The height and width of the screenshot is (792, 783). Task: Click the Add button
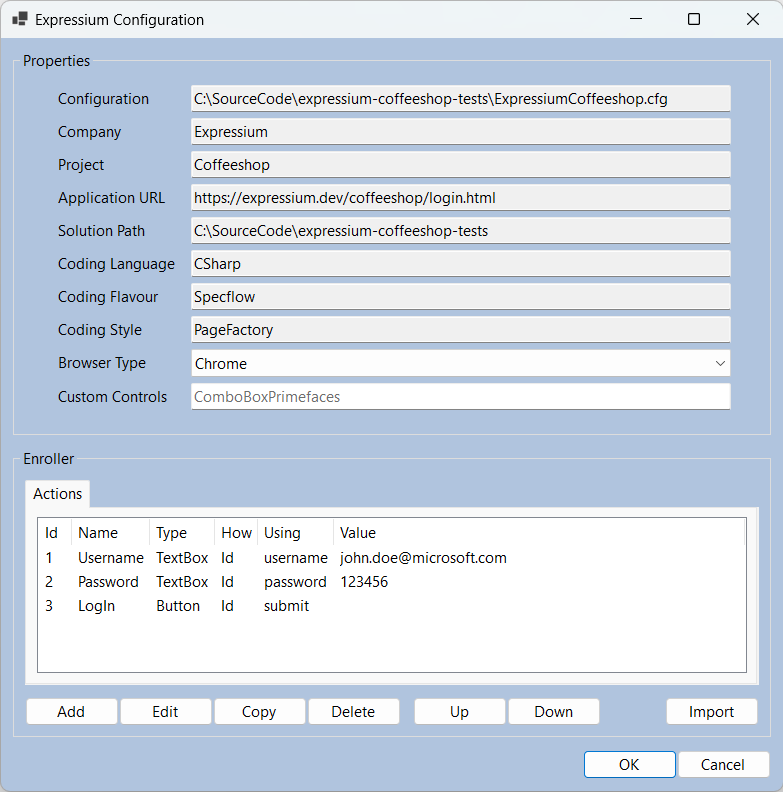coord(71,712)
